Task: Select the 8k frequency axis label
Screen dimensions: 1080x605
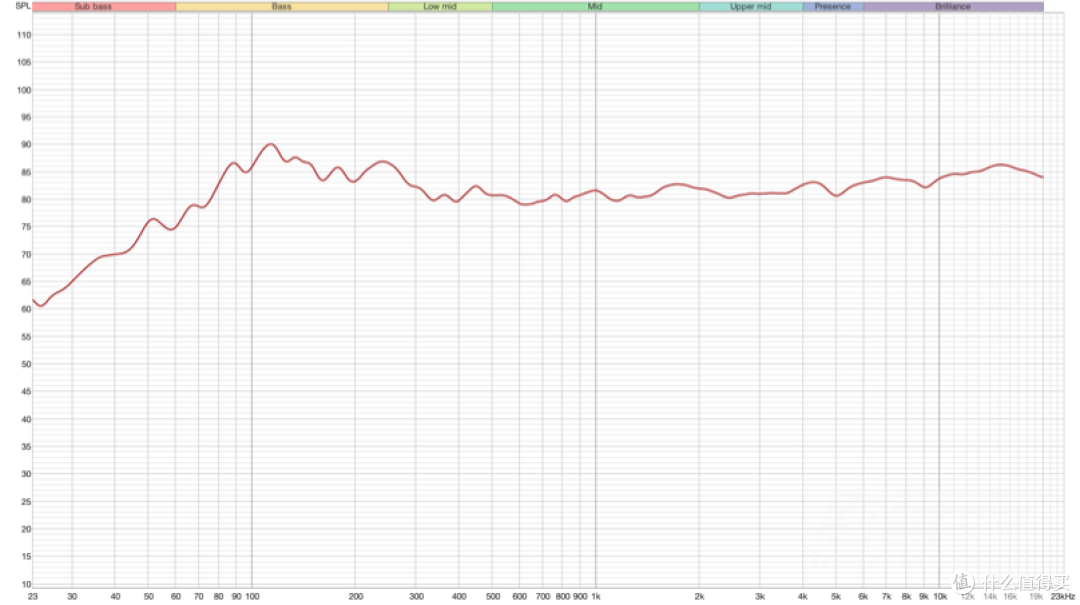Action: [906, 596]
